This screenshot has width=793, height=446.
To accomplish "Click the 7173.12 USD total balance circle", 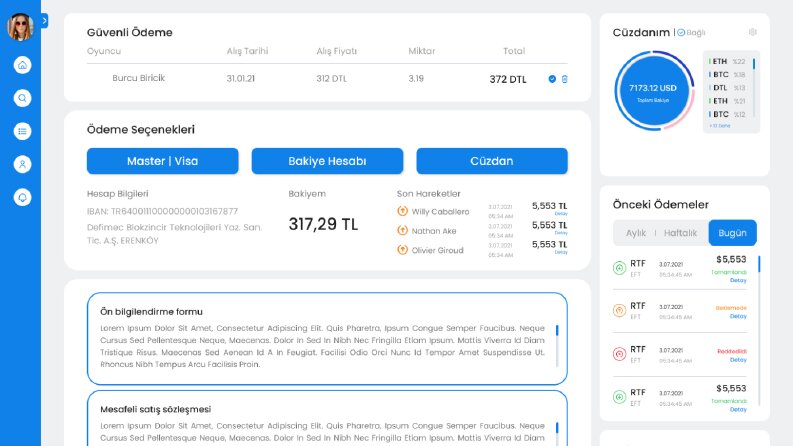I will [653, 91].
